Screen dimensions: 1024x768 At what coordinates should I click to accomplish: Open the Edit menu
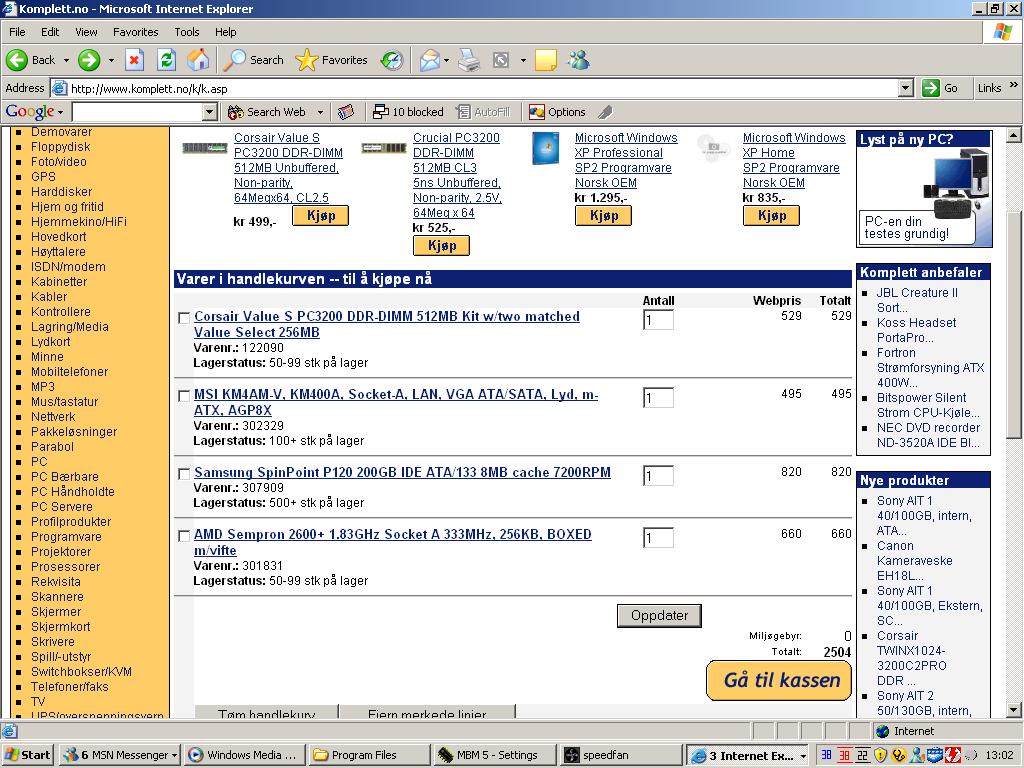coord(50,32)
